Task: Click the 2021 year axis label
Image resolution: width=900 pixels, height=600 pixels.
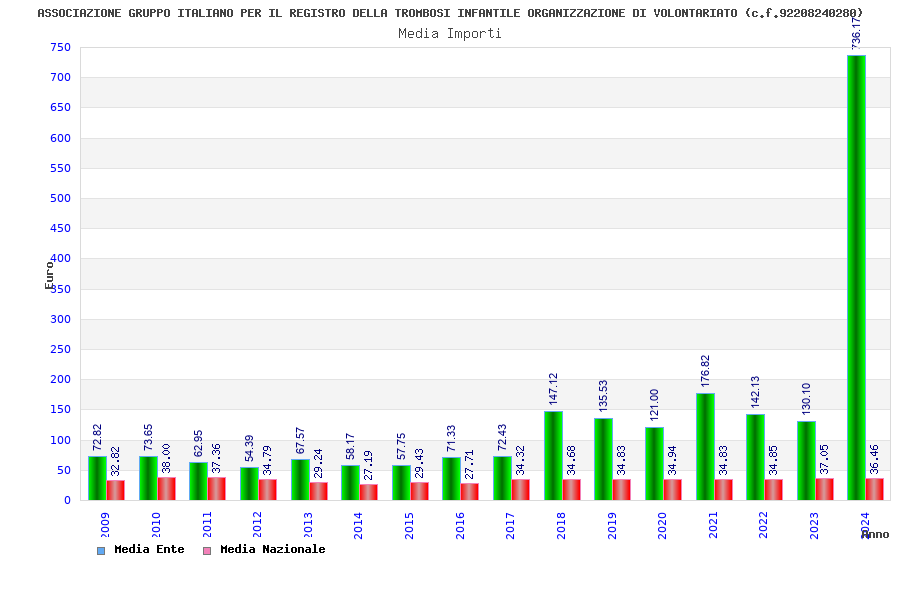Action: pyautogui.click(x=713, y=525)
